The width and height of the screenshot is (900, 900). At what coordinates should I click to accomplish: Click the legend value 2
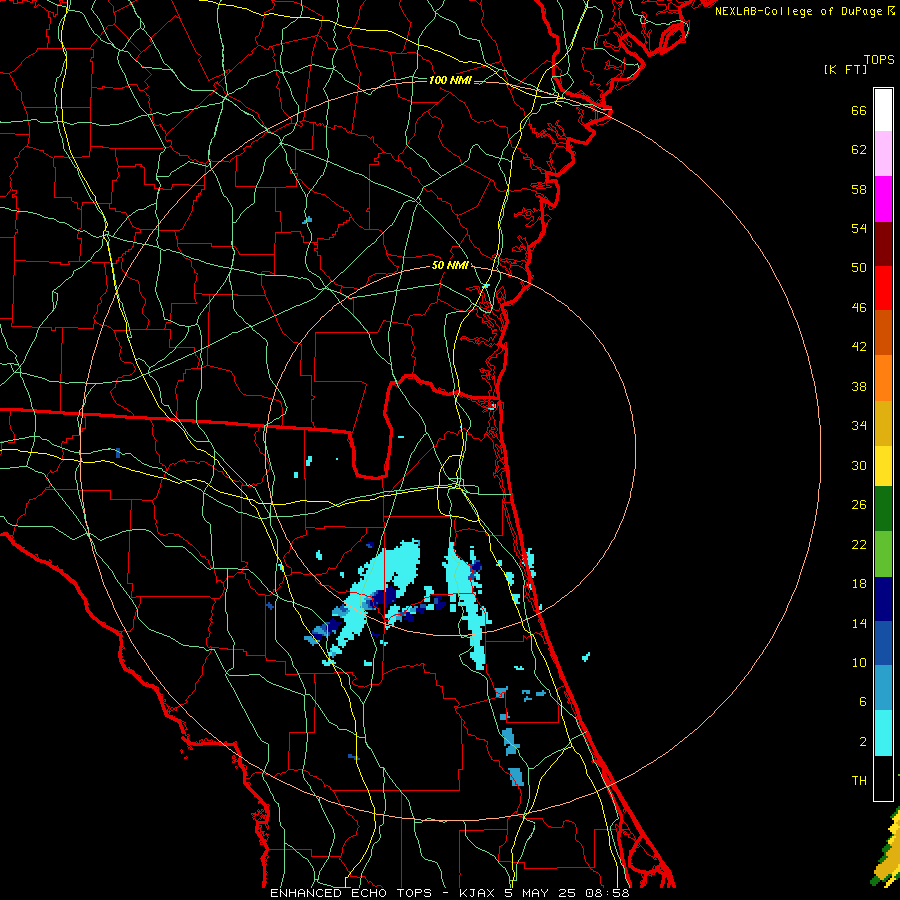pos(863,742)
